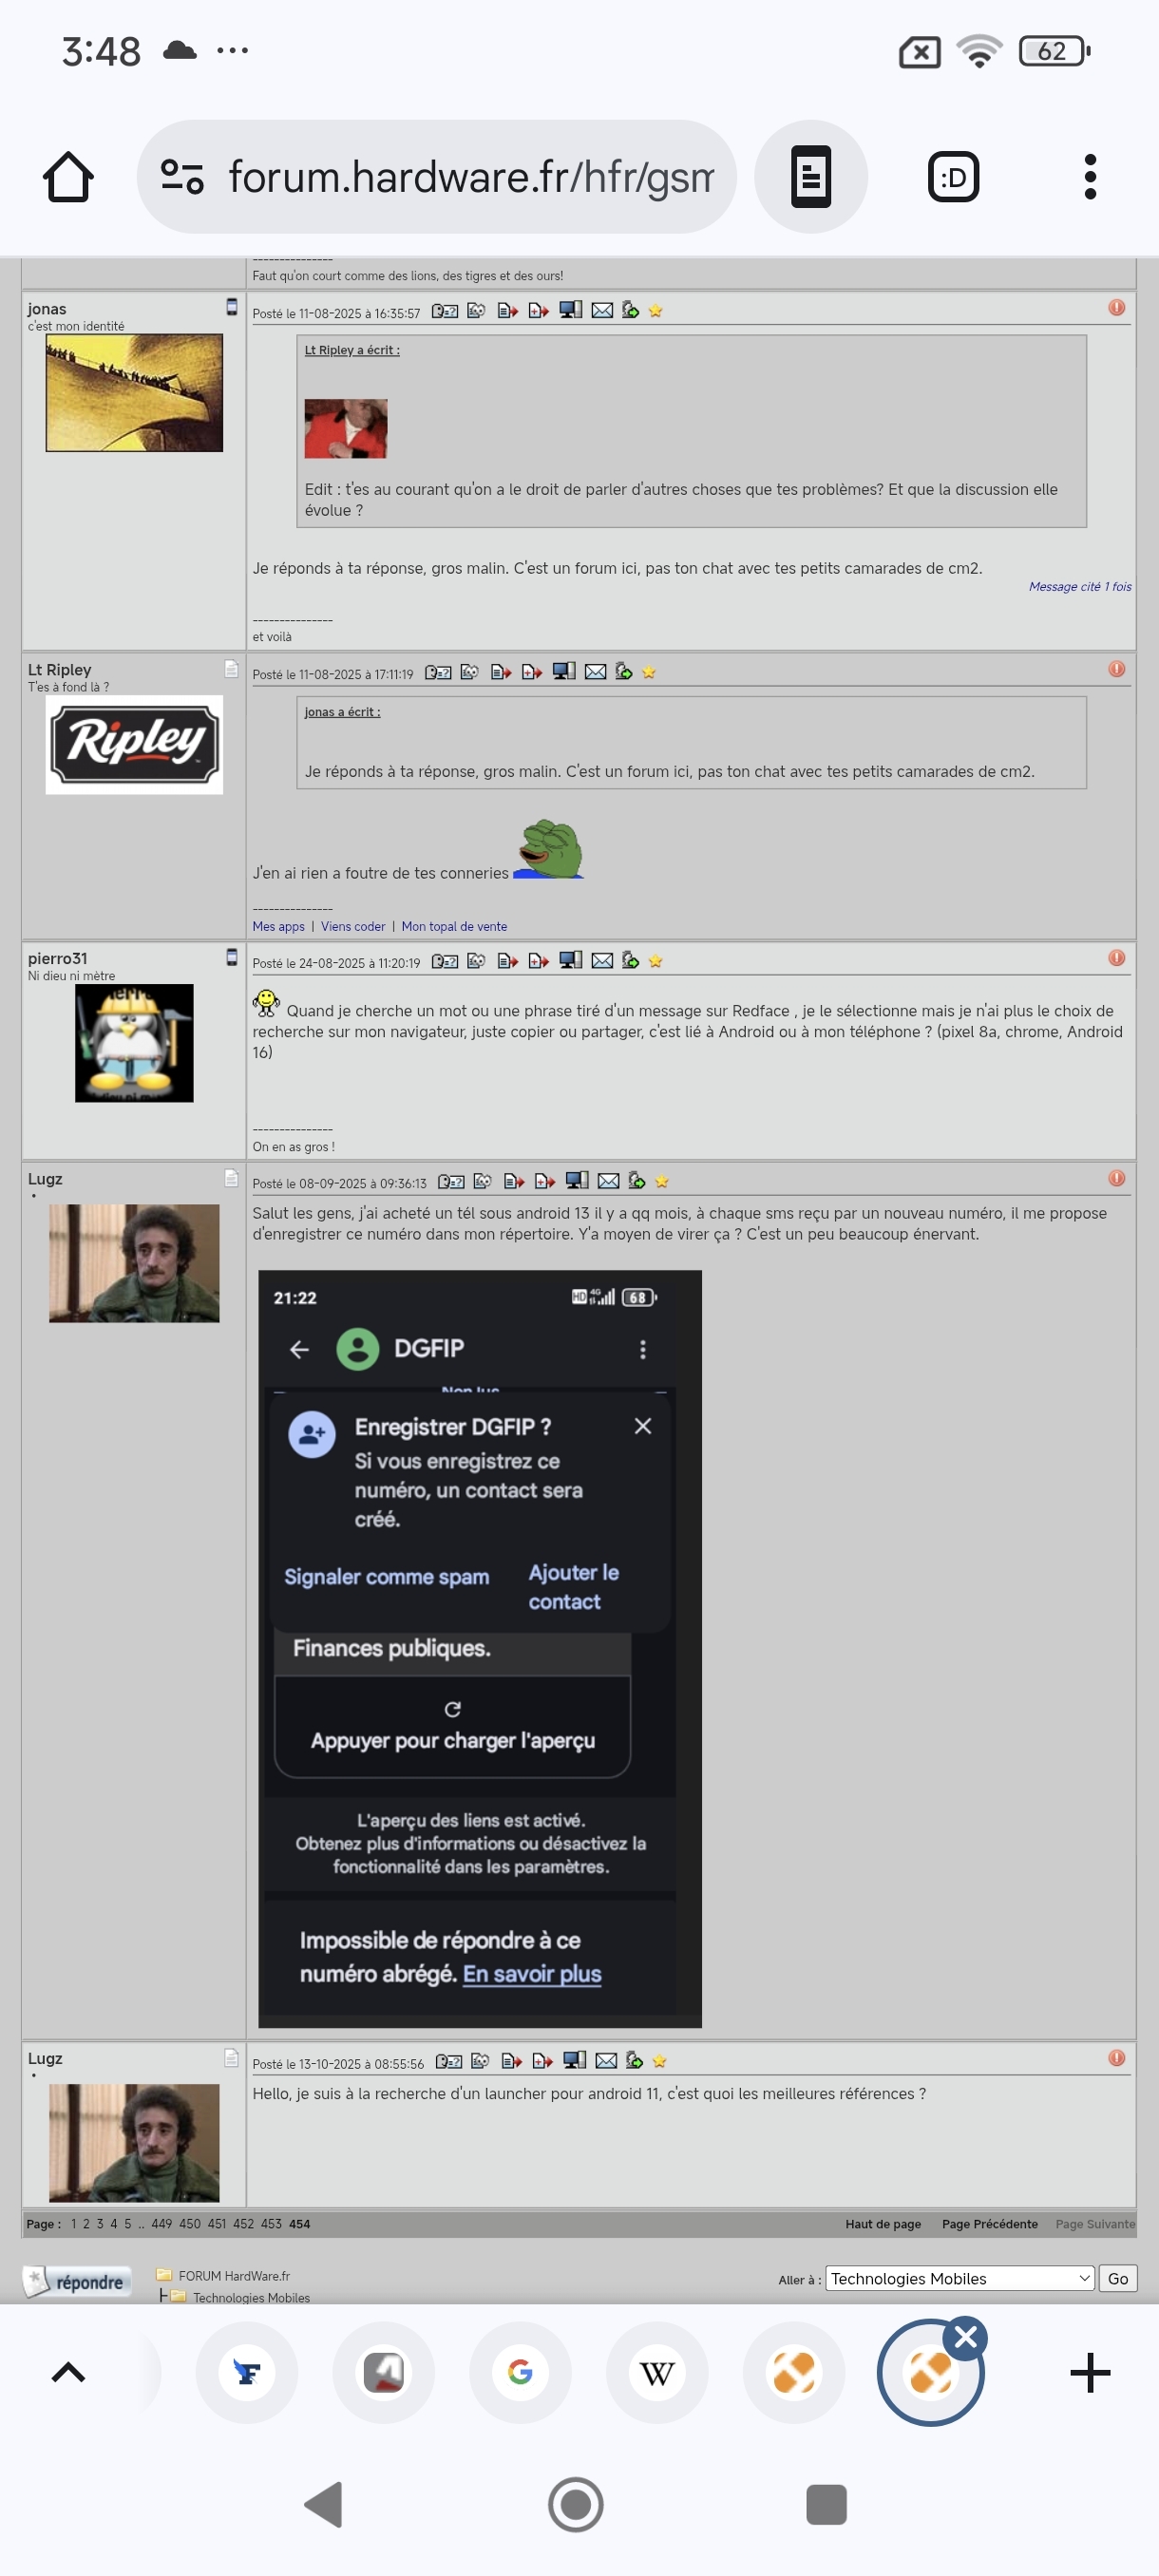The image size is (1159, 2576).
Task: Add jonas's 16:35:57 post to favorites star
Action: [656, 311]
